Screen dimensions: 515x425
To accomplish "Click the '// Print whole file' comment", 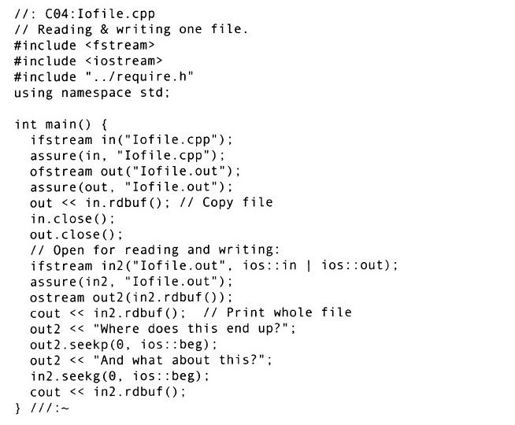I will (x=277, y=312).
